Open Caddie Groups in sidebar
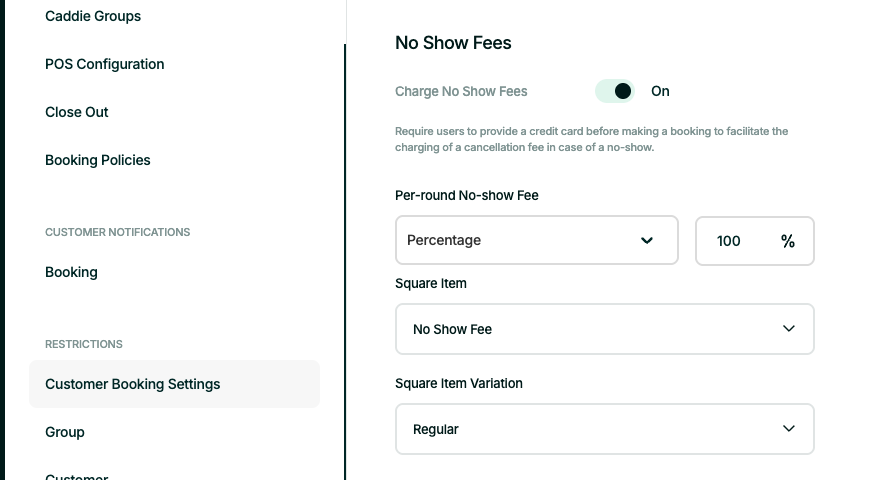Screen dimensions: 872x480 click(93, 16)
